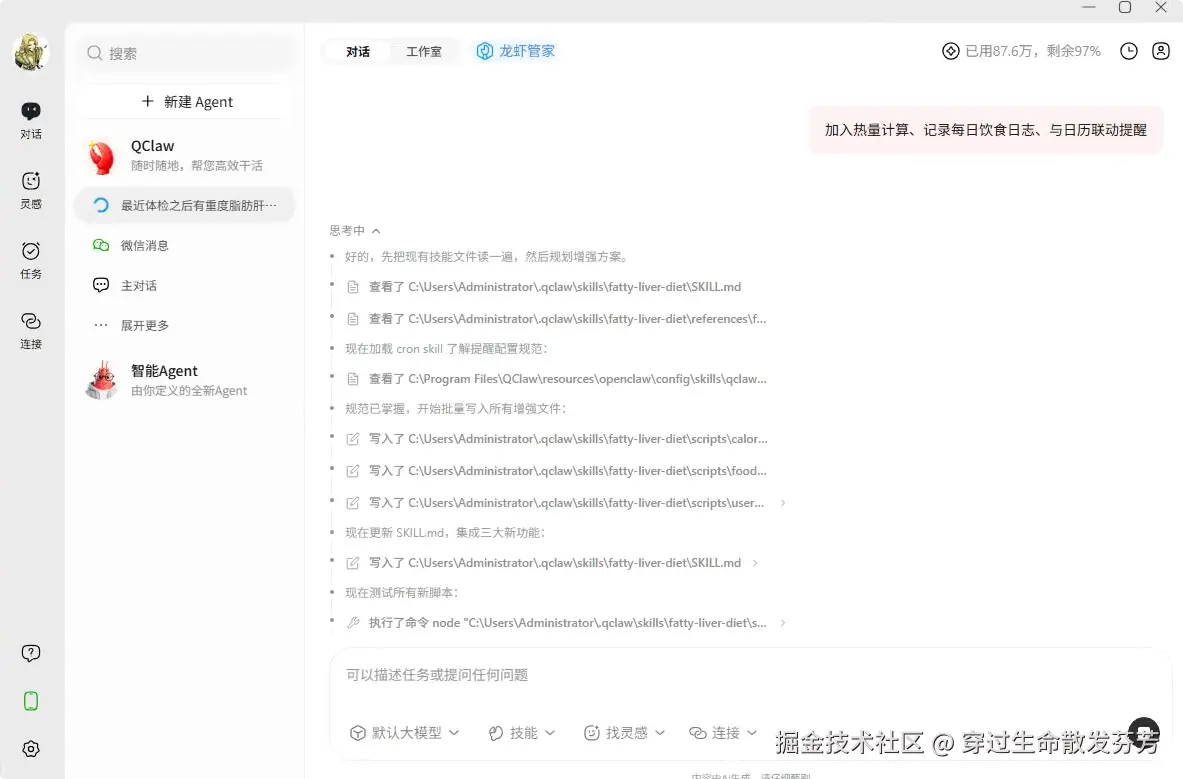Open the 对话 chat sidebar icon
This screenshot has width=1183, height=779.
point(31,121)
